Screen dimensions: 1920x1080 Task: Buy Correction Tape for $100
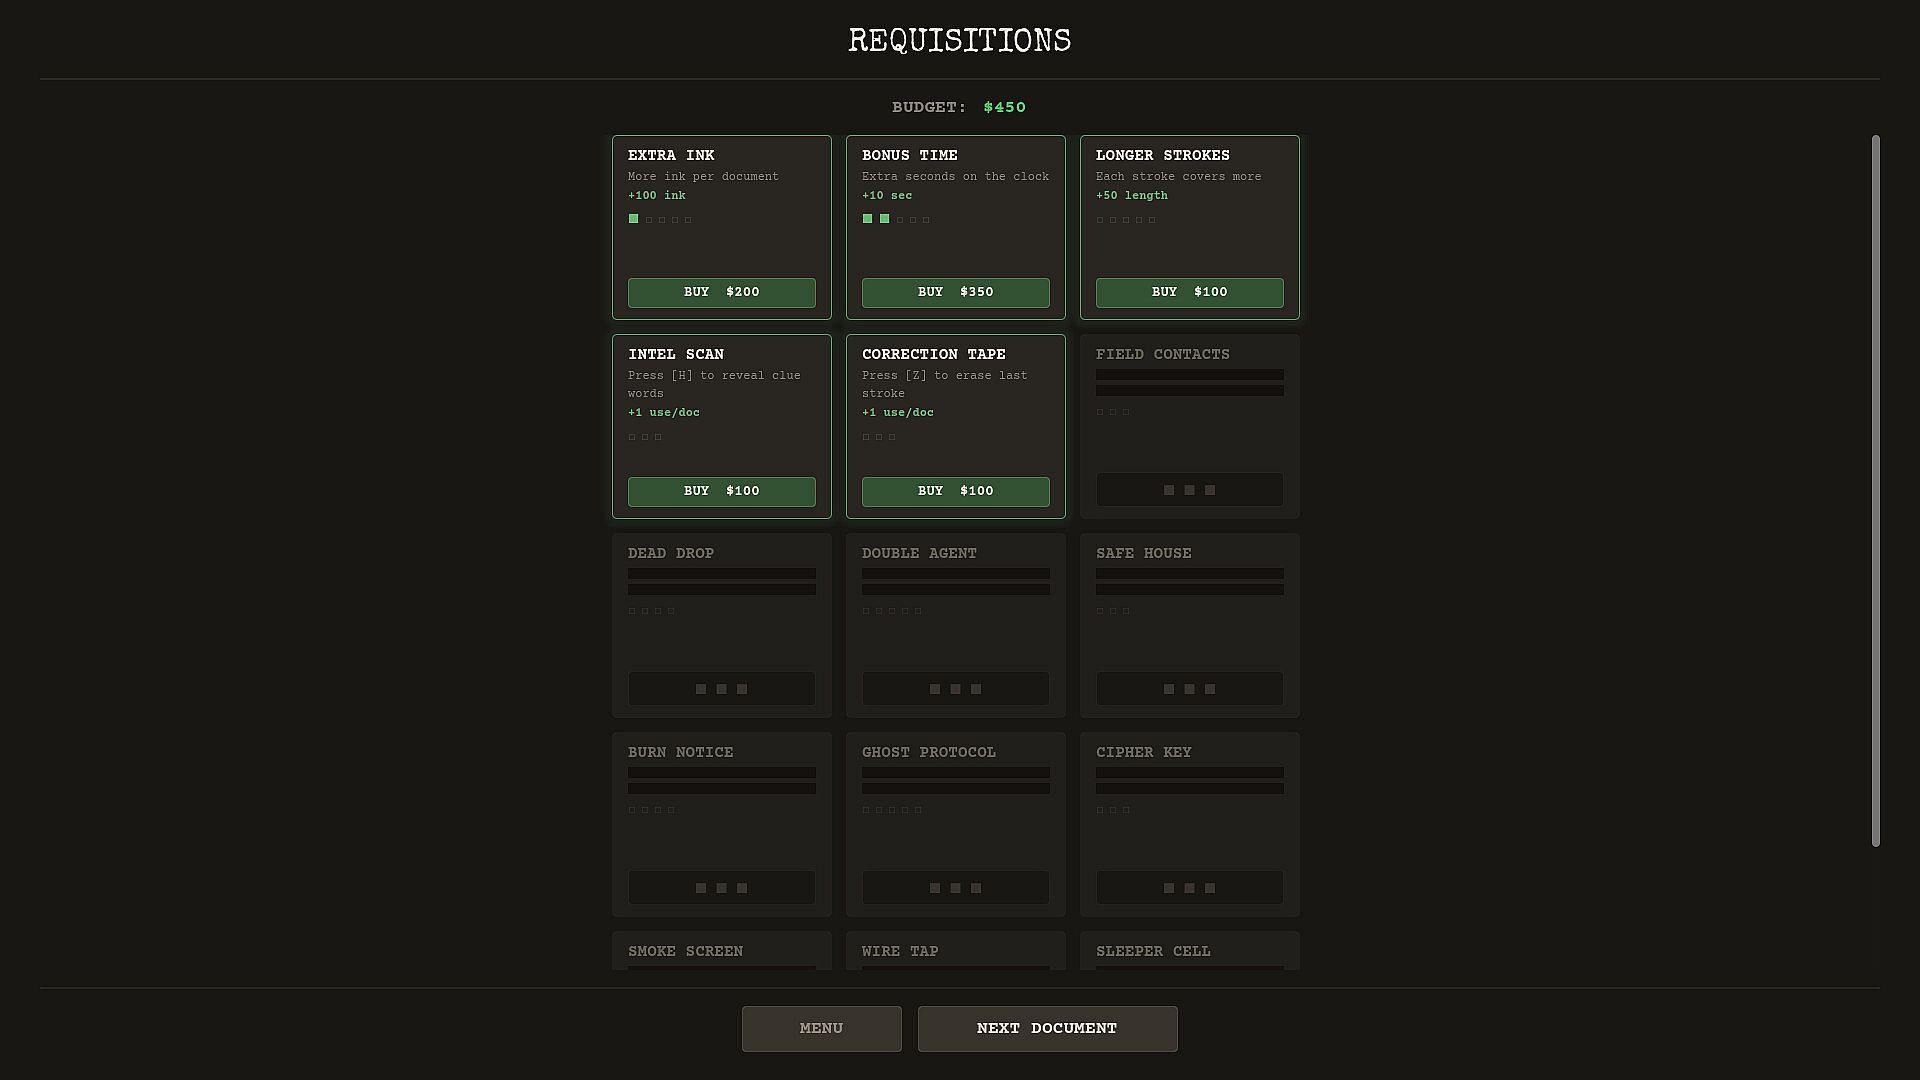(x=955, y=491)
